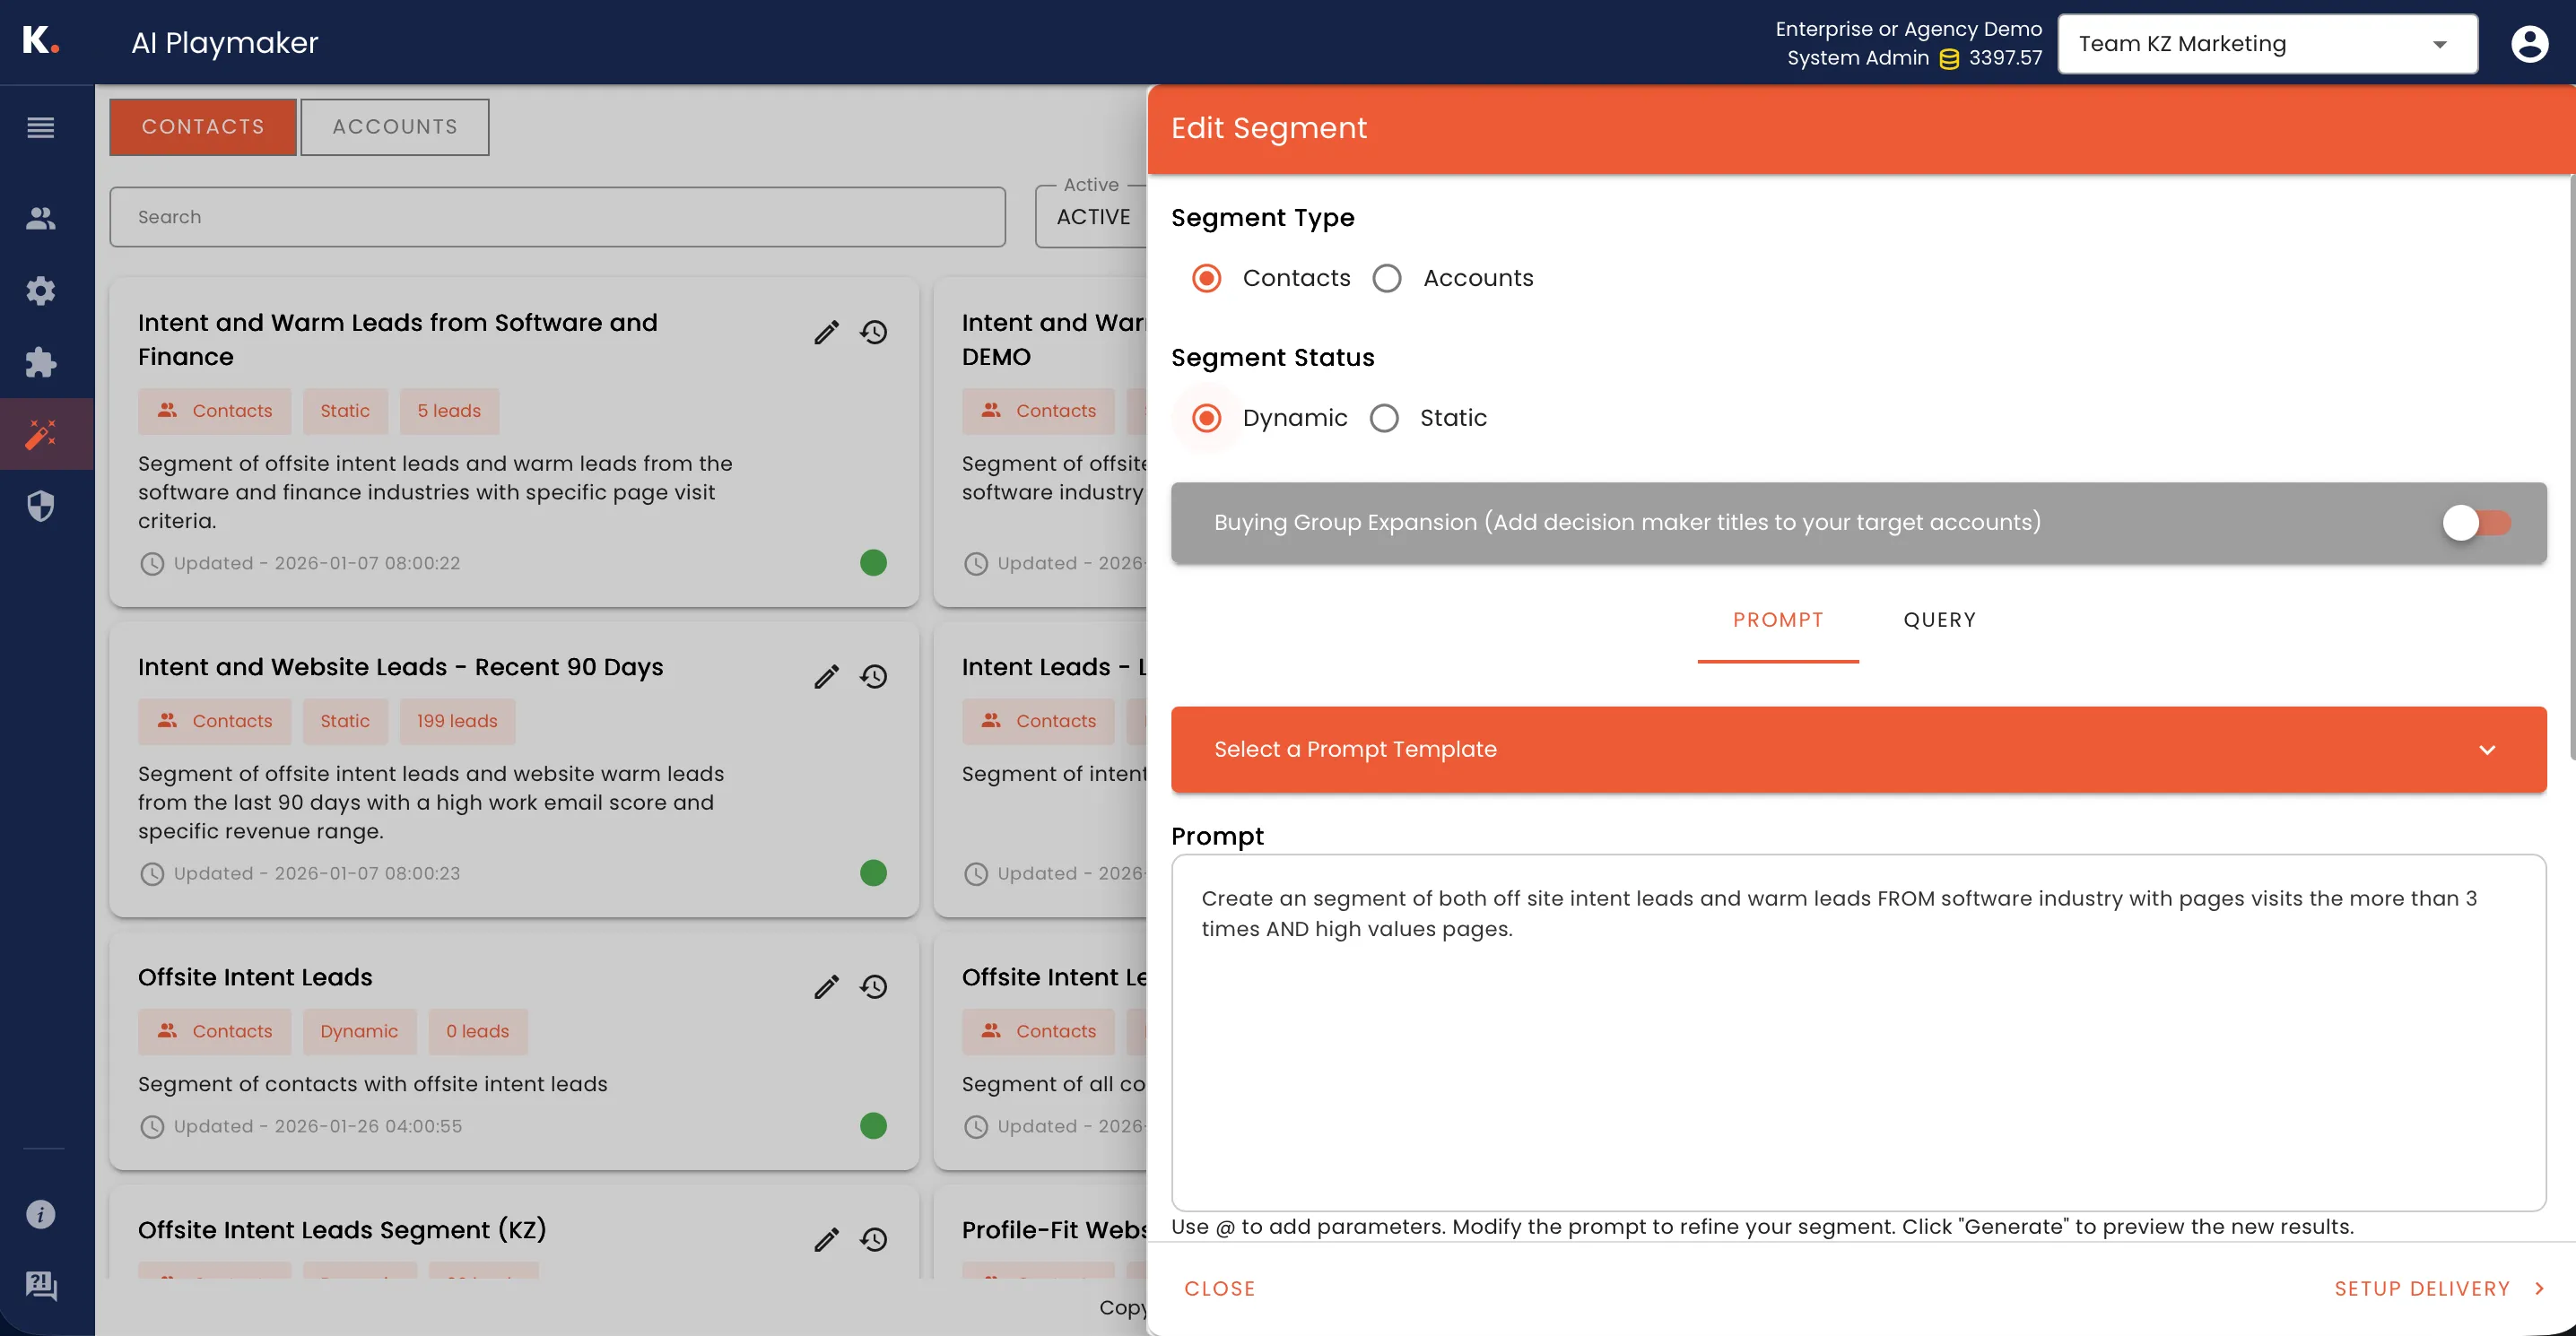Click inside the Search field
The image size is (2576, 1336).
click(x=557, y=217)
